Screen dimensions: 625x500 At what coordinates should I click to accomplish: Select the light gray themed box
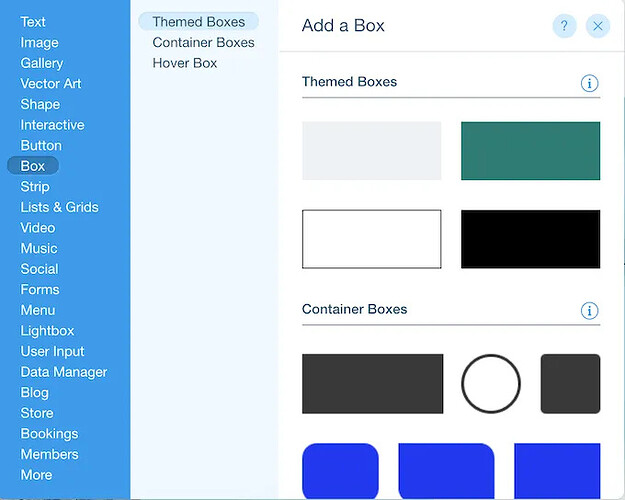(371, 151)
